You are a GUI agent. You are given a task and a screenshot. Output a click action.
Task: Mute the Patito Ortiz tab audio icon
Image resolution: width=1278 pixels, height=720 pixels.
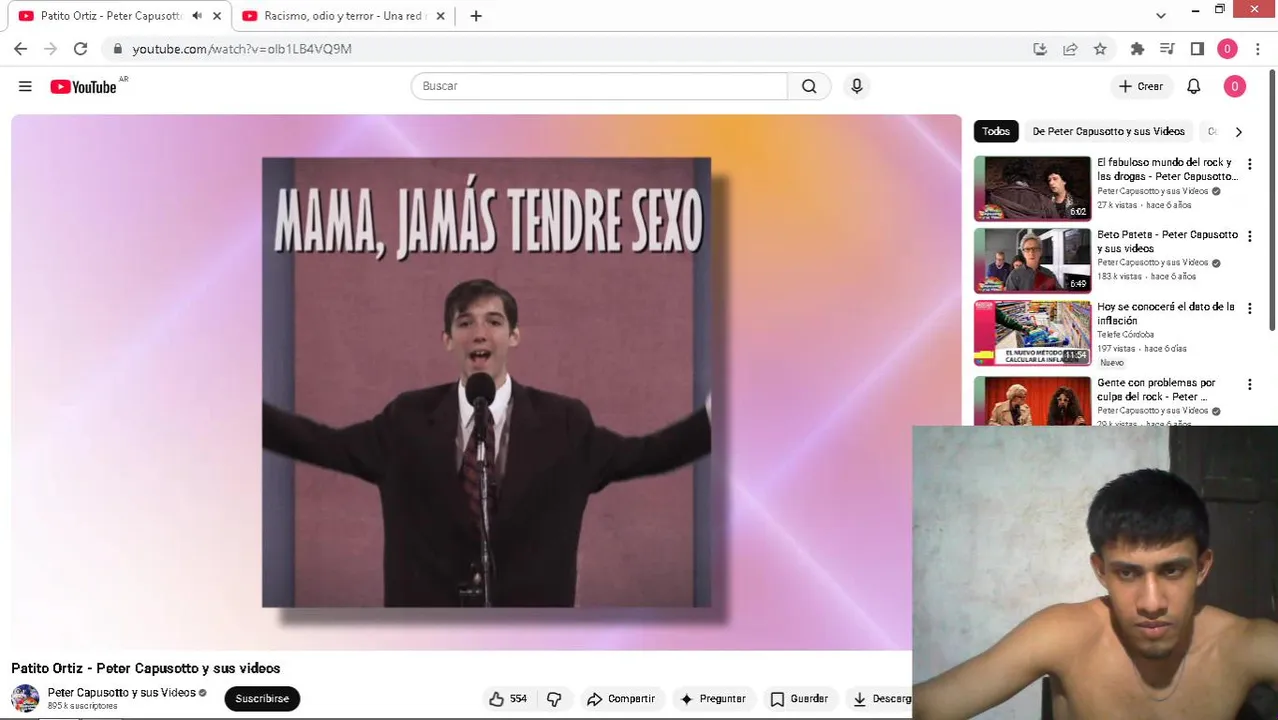coord(197,16)
